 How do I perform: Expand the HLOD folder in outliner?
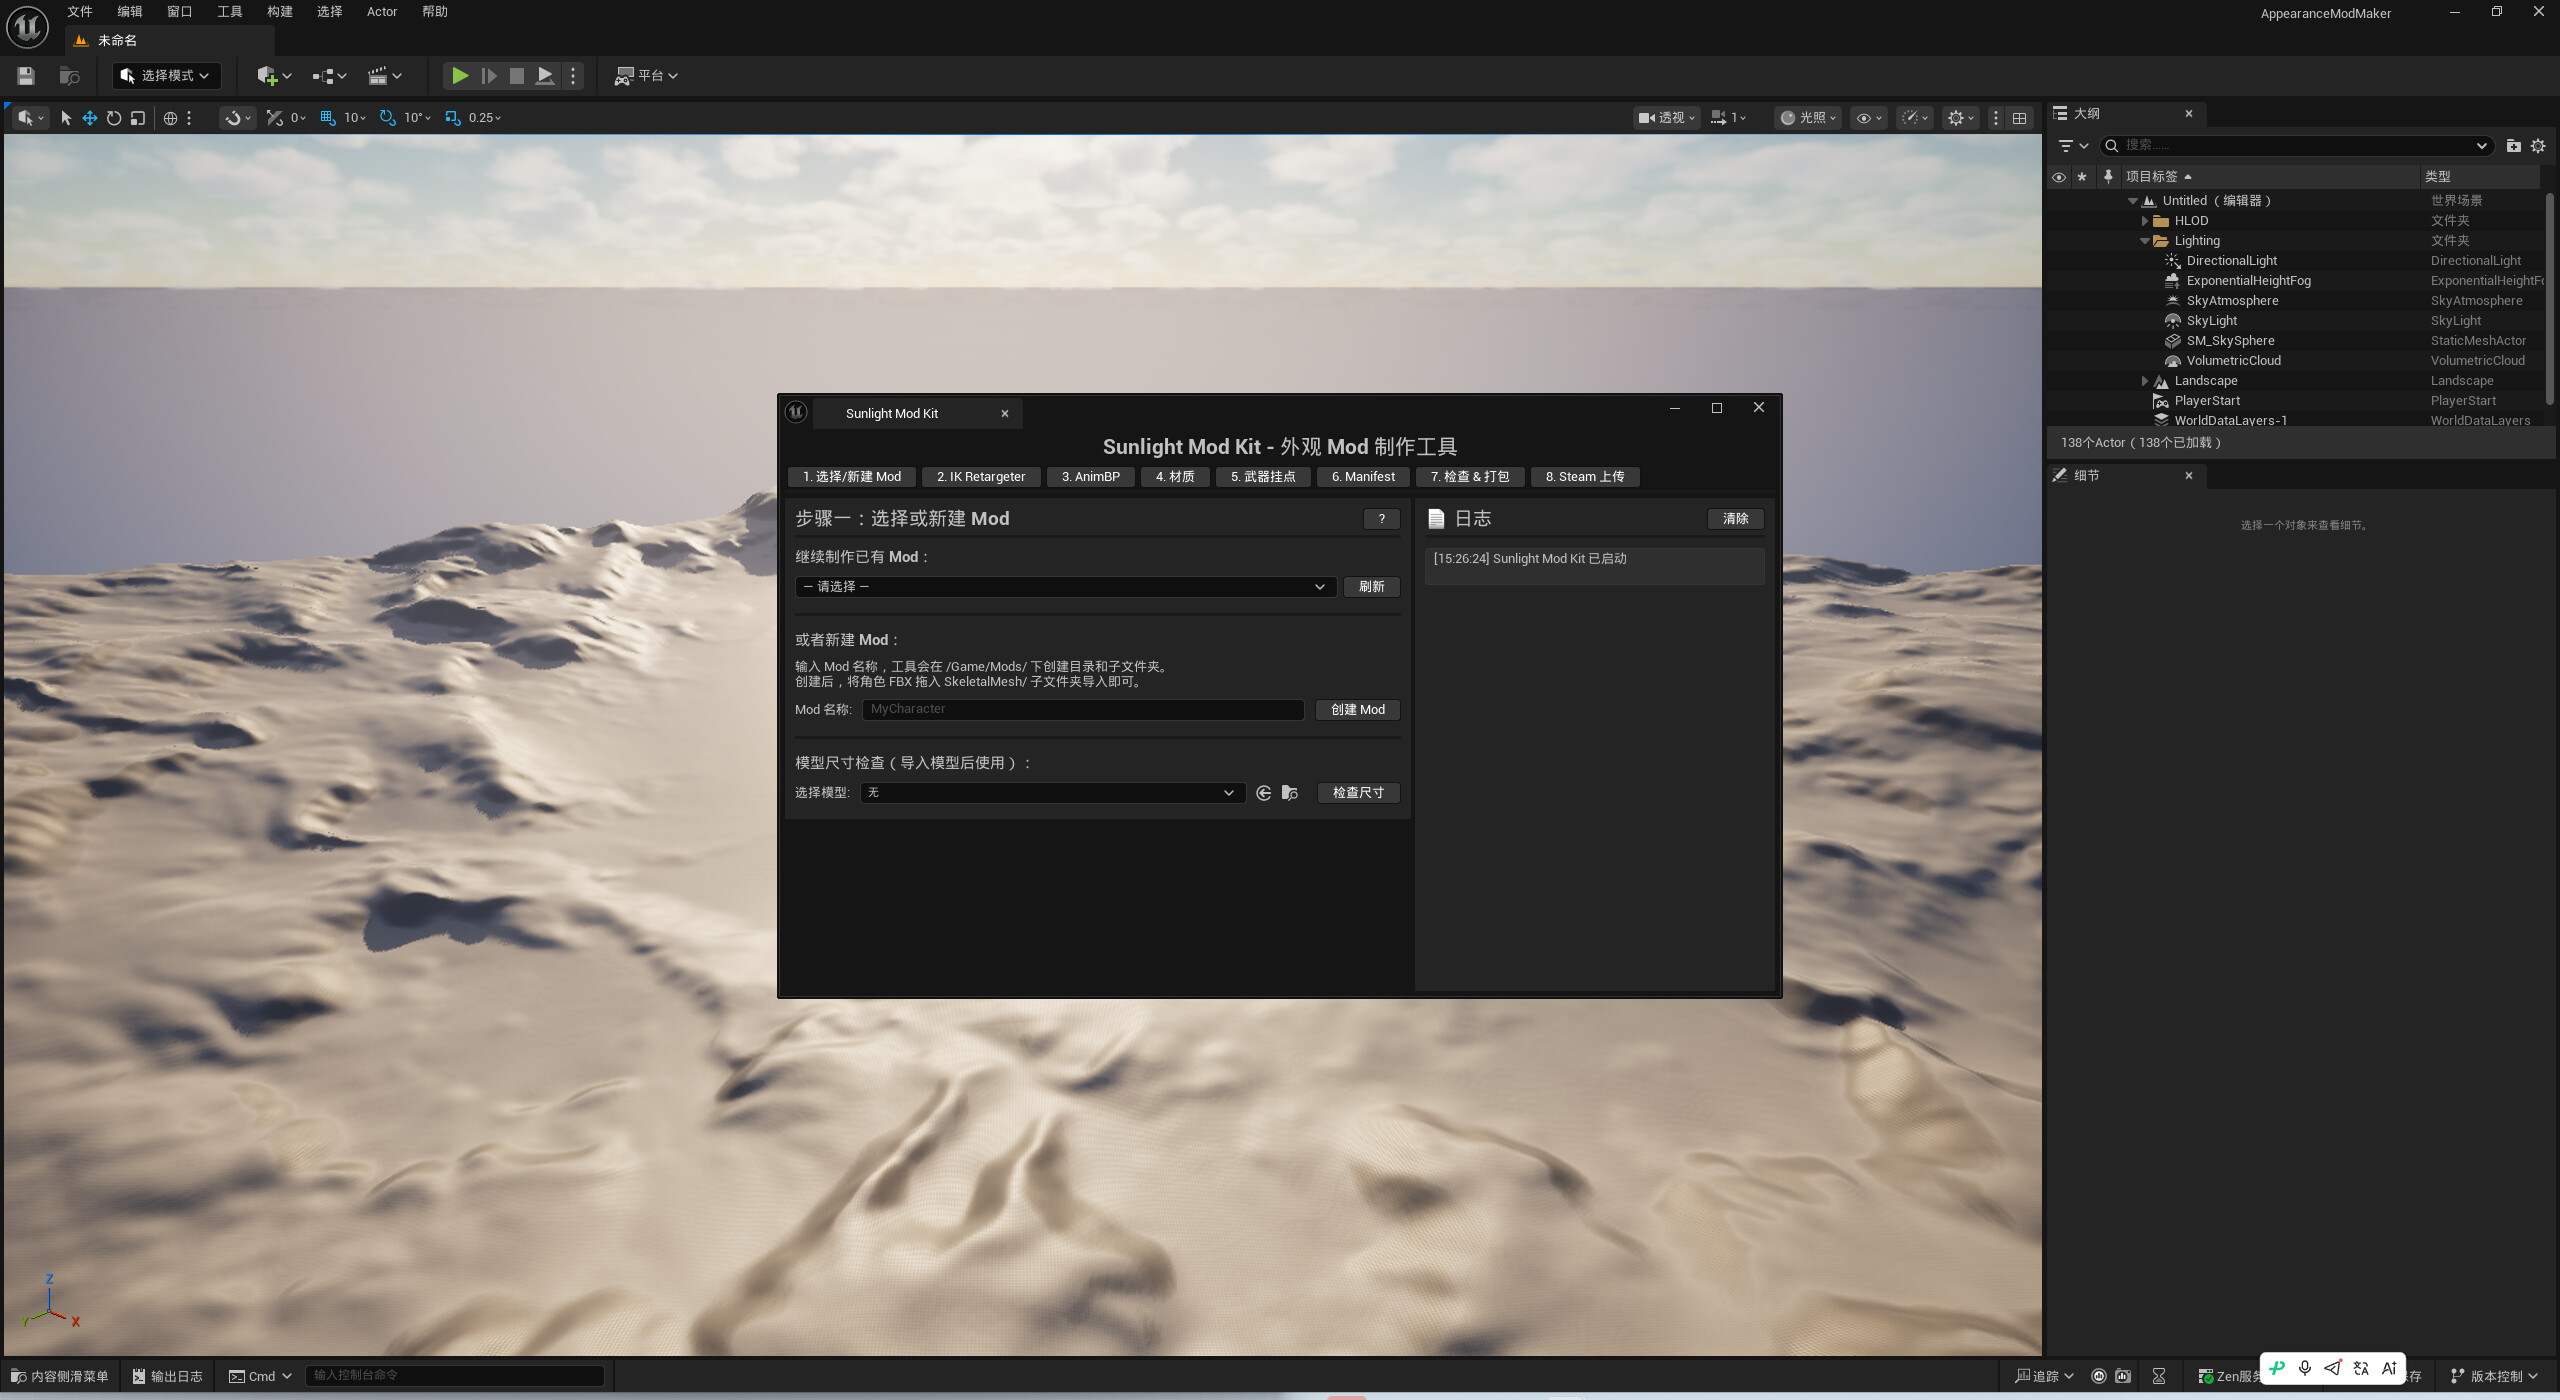click(x=2144, y=221)
